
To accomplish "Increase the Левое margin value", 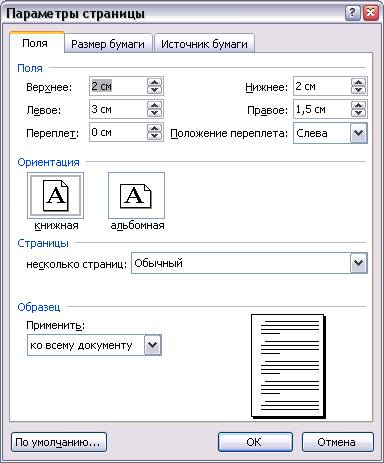I will (x=154, y=105).
